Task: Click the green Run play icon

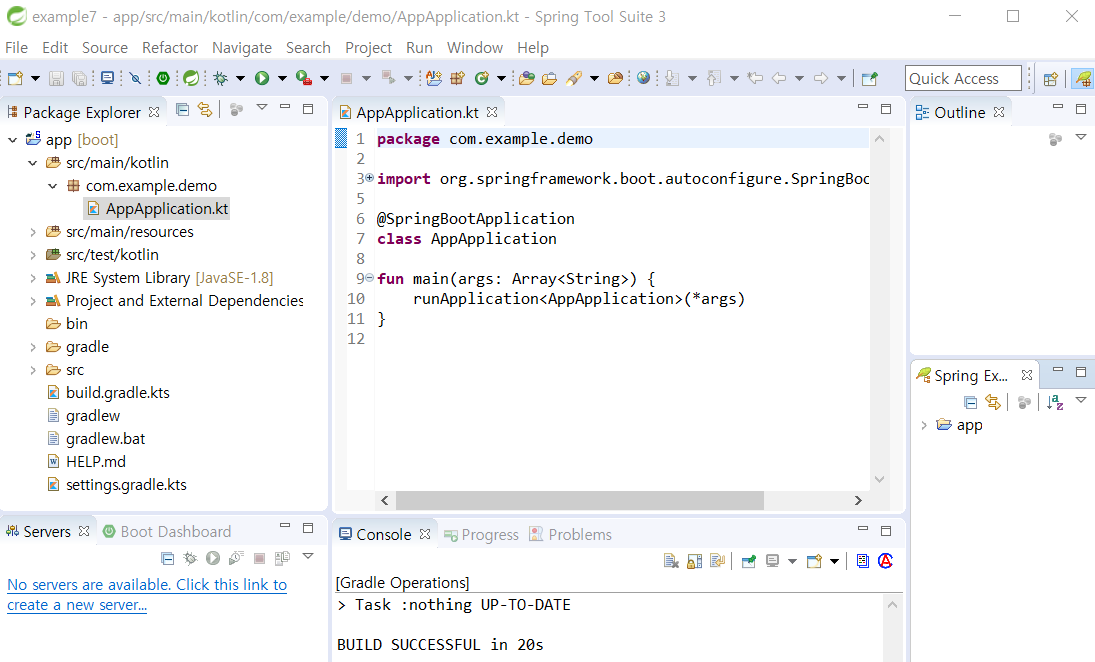Action: coord(262,78)
